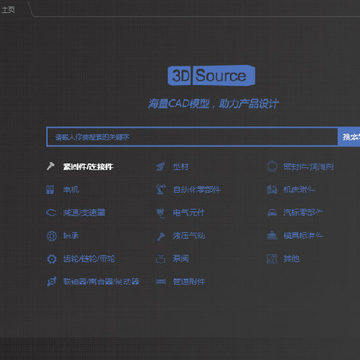This screenshot has width=360, height=360.
Task: Click the 液压气动 hydraulic pneumatic icon
Action: click(x=161, y=236)
